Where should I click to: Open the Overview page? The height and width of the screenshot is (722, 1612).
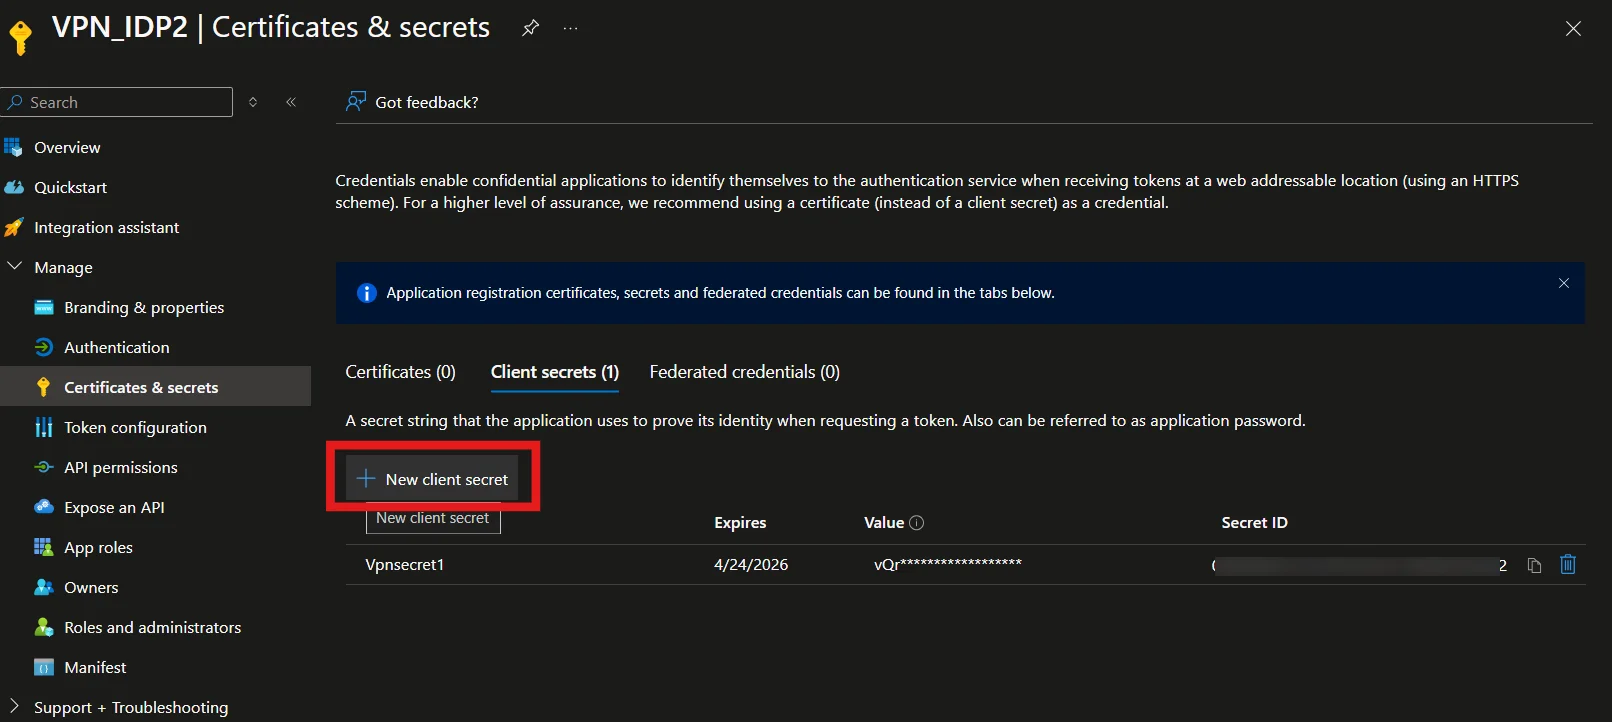point(67,147)
